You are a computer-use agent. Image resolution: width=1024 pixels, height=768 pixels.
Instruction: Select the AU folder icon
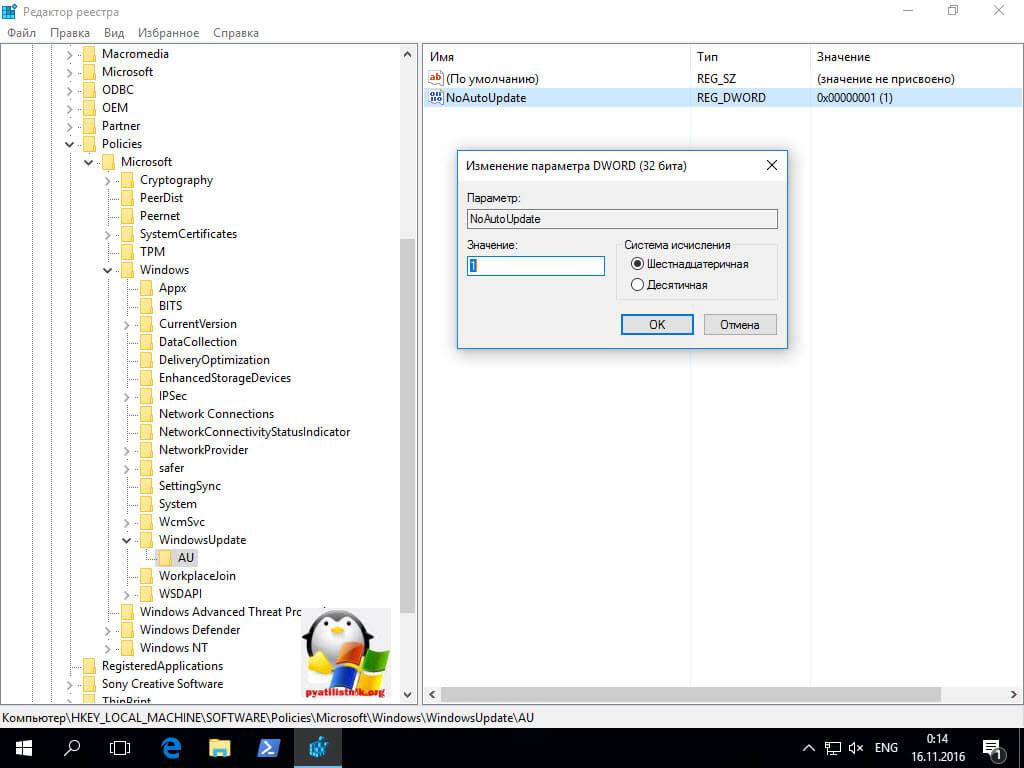[166, 558]
